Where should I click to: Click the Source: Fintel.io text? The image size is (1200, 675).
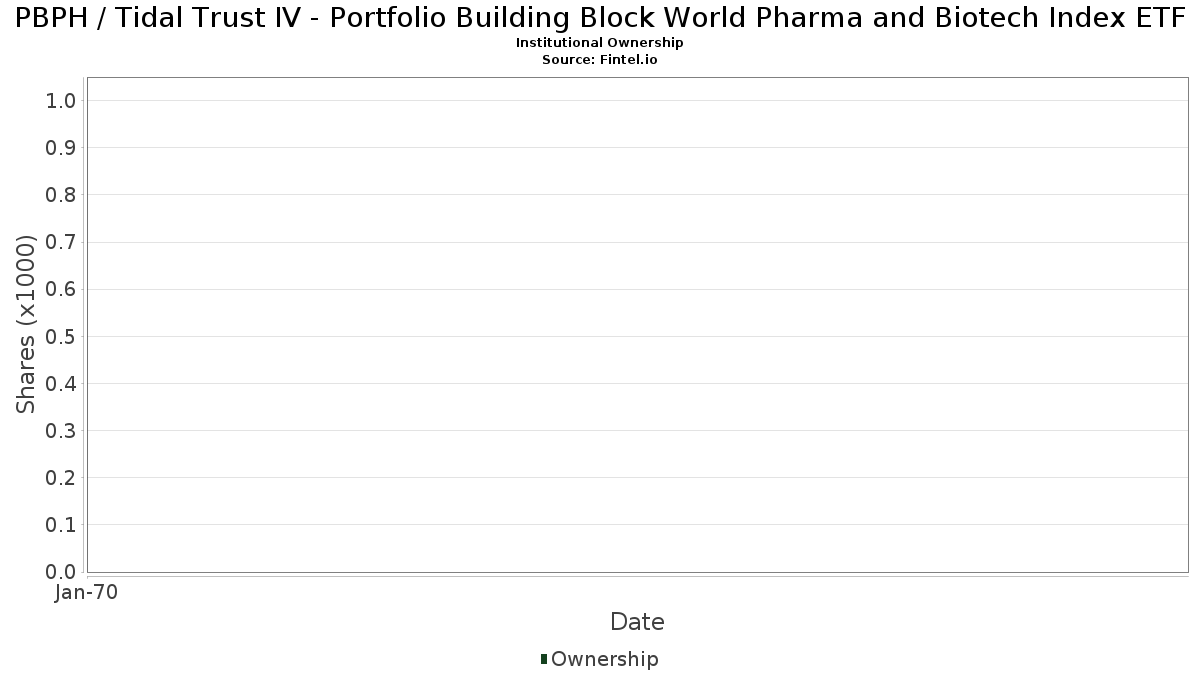tap(600, 60)
